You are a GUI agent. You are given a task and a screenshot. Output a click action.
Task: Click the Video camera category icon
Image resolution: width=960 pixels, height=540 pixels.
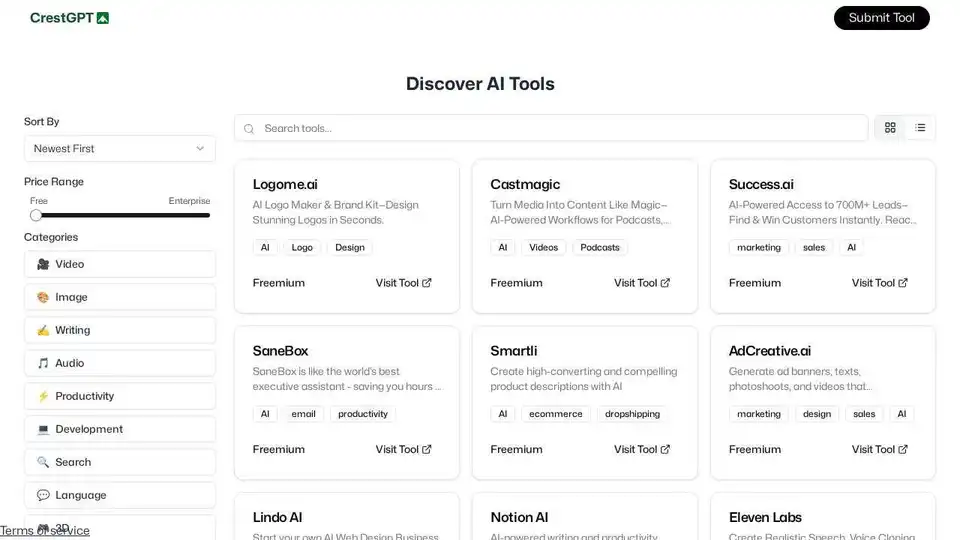tap(43, 264)
